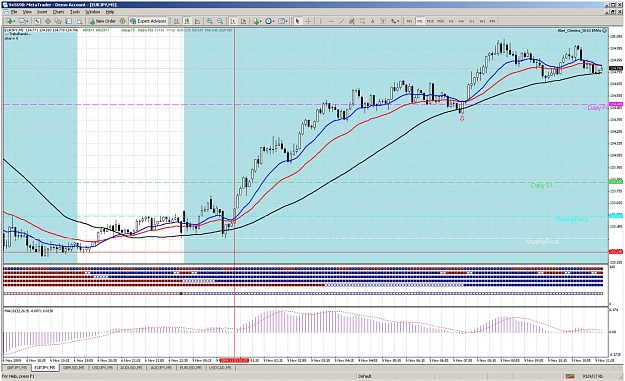Click the MonthlyPivot level label
This screenshot has width=625, height=381.
coord(542,242)
